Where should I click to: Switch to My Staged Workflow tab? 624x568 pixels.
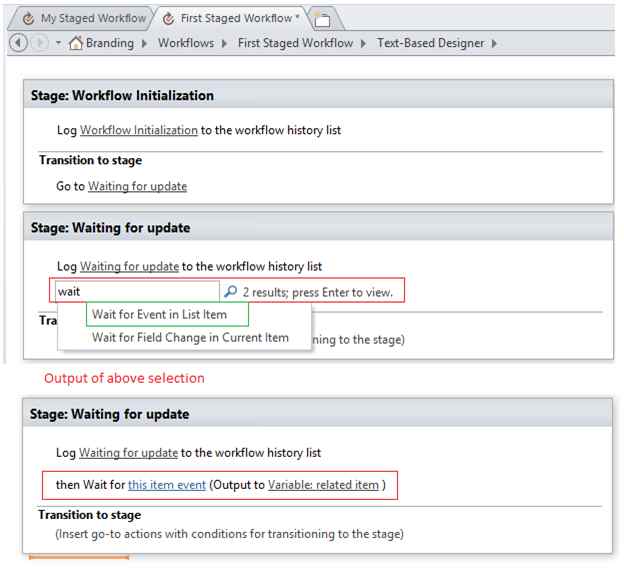(82, 18)
